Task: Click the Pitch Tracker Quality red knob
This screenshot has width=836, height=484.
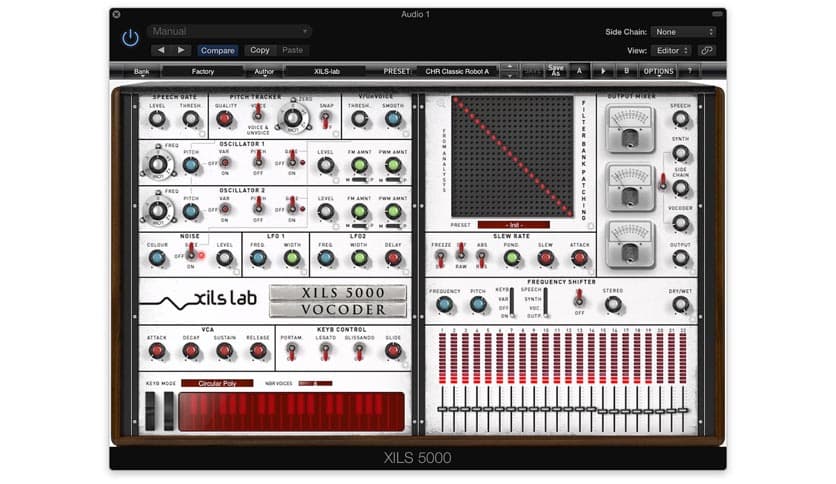Action: click(224, 119)
